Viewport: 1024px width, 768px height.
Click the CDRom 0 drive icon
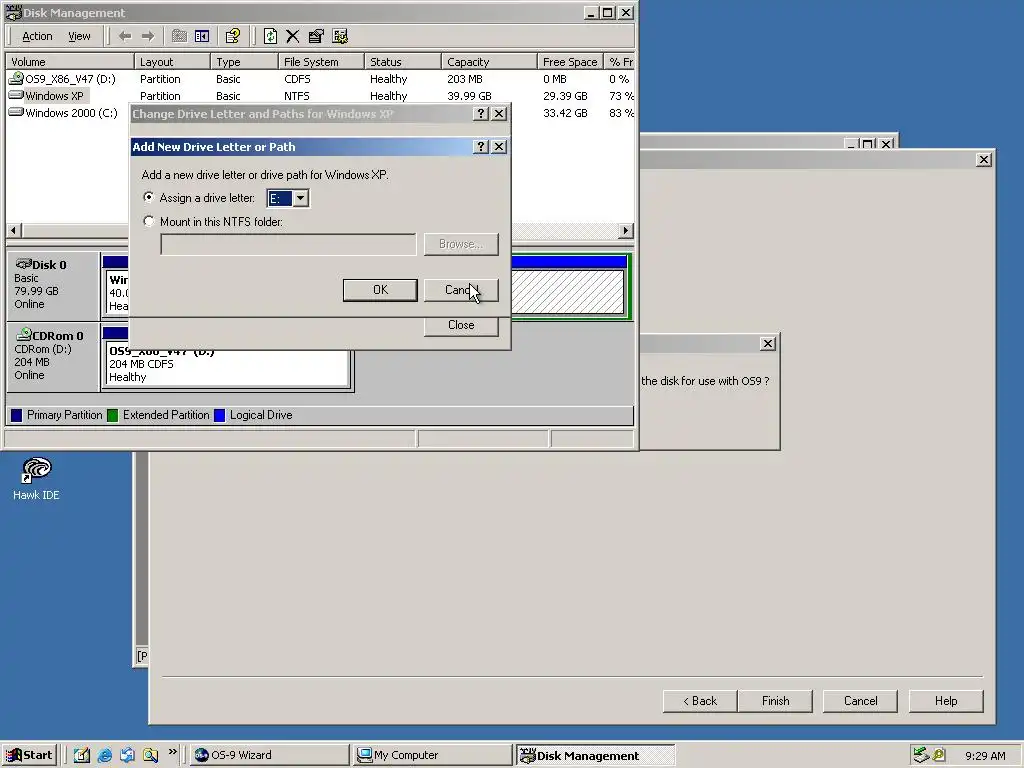point(24,334)
